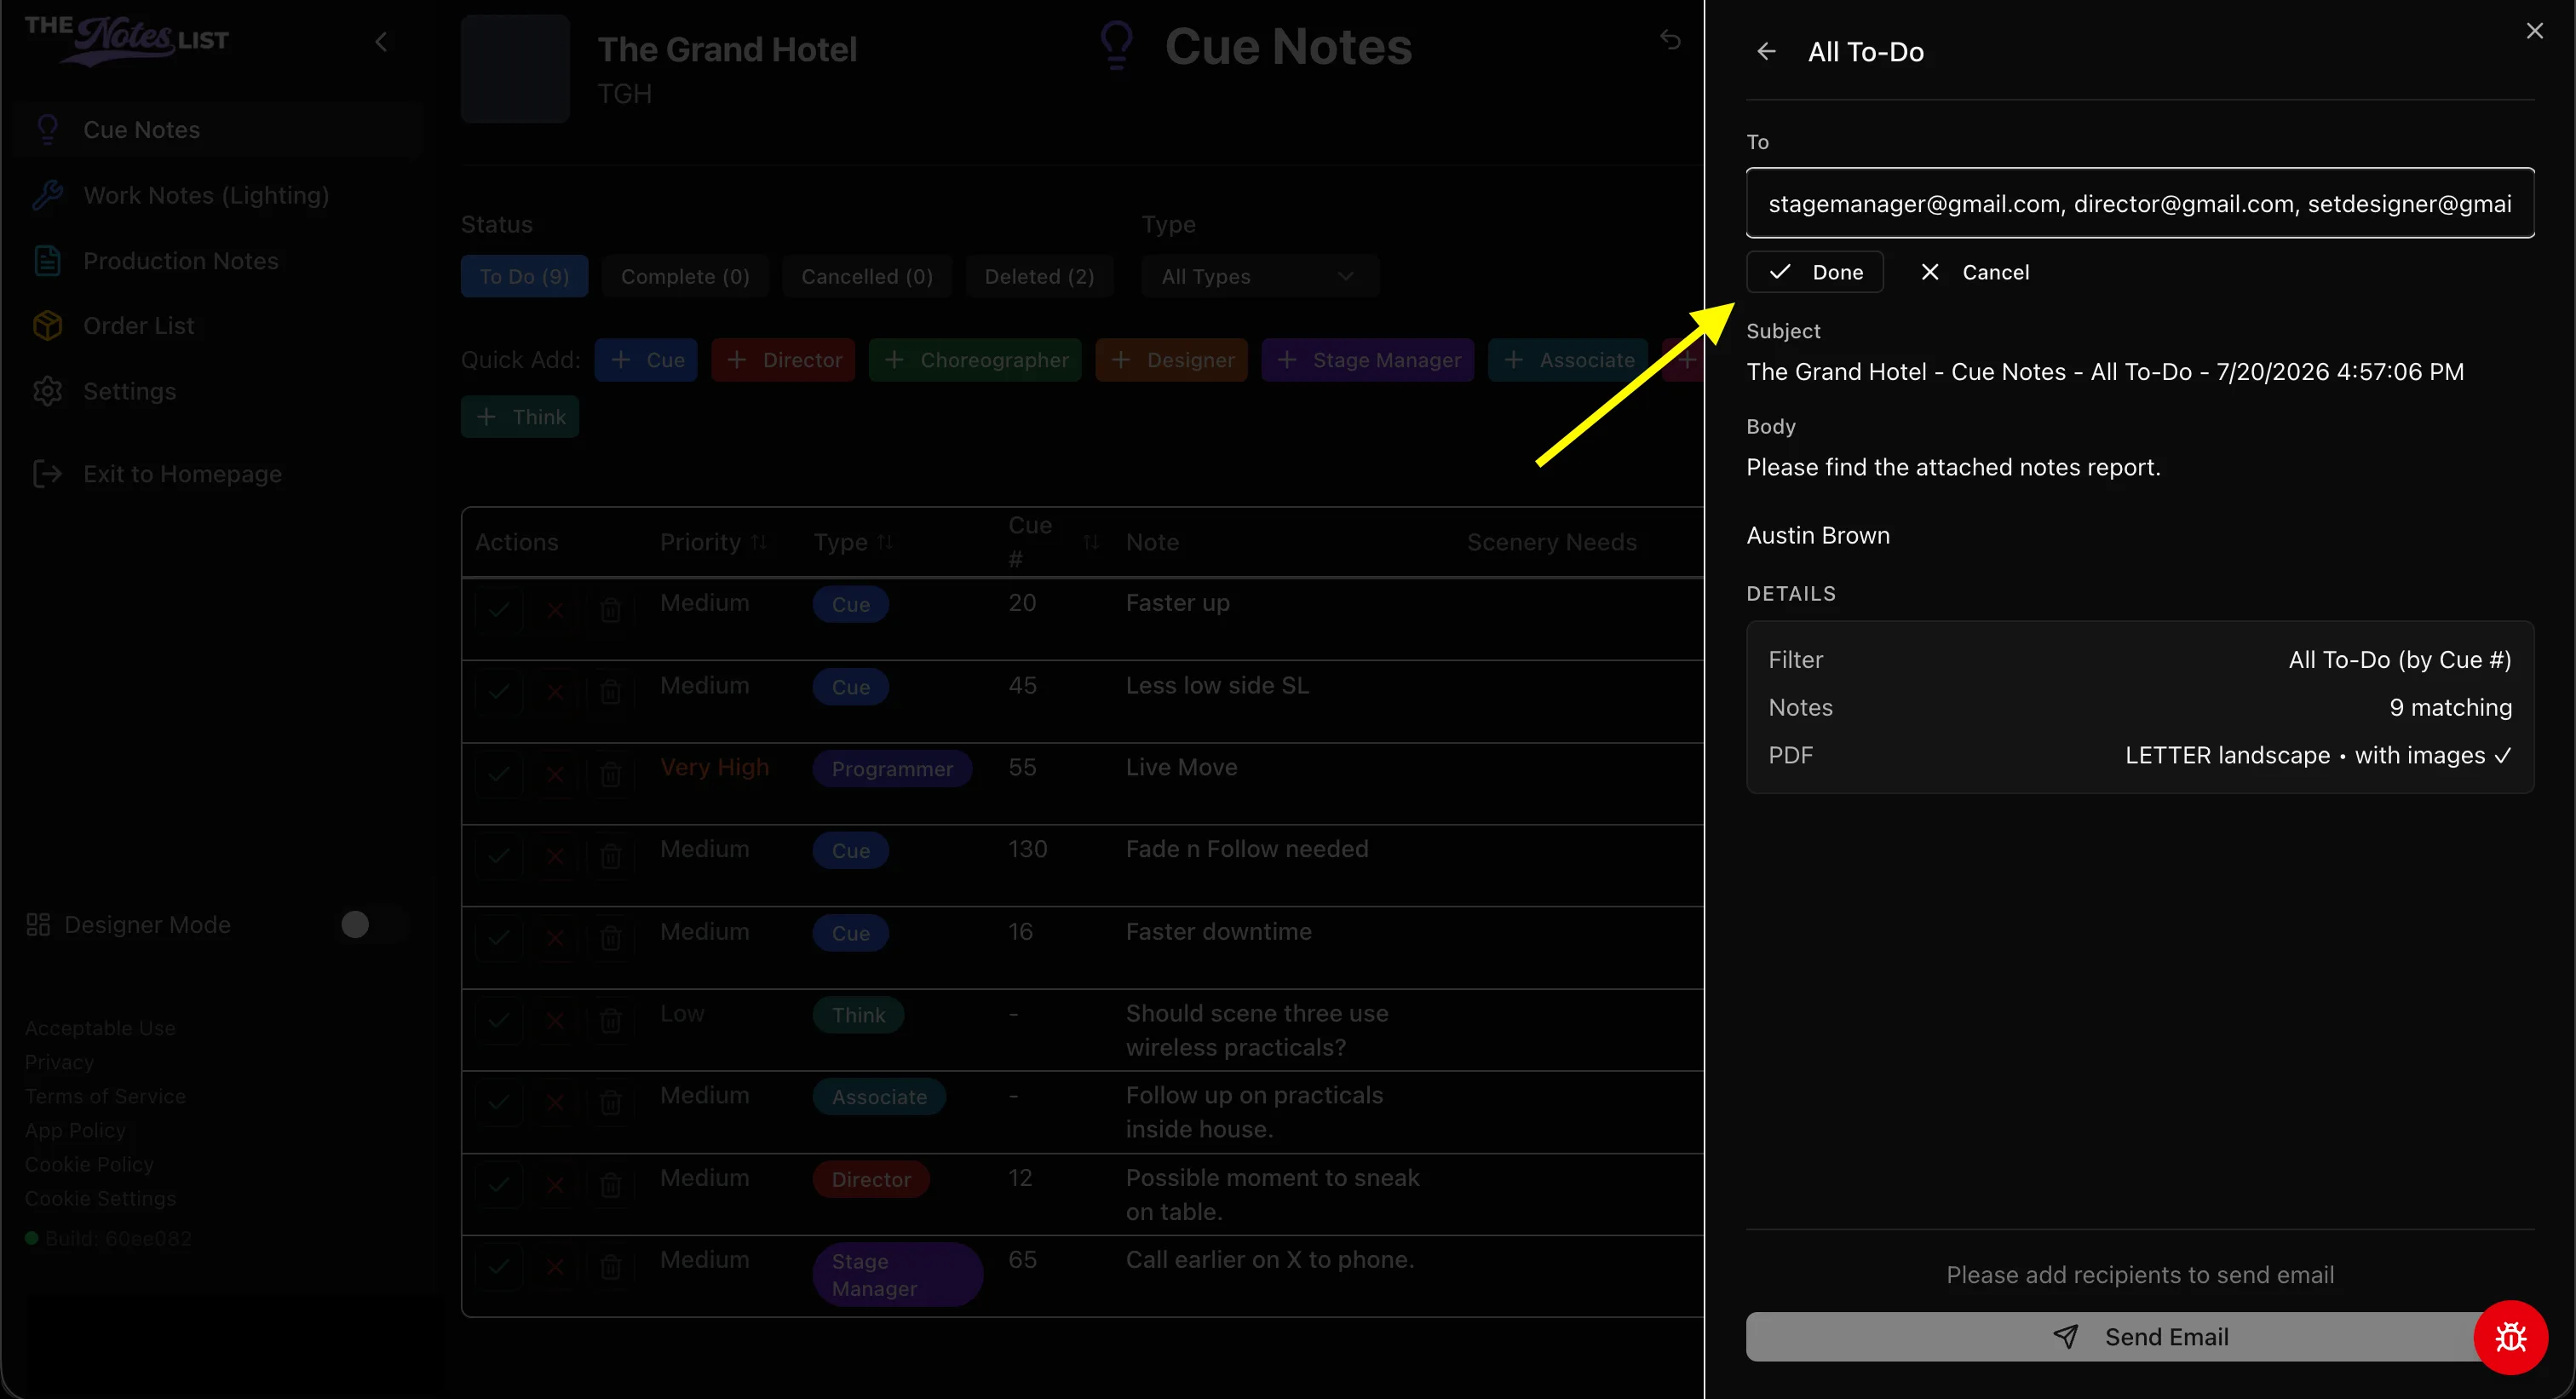The width and height of the screenshot is (2576, 1399).
Task: Quick add a Stage Manager note
Action: [x=1367, y=359]
